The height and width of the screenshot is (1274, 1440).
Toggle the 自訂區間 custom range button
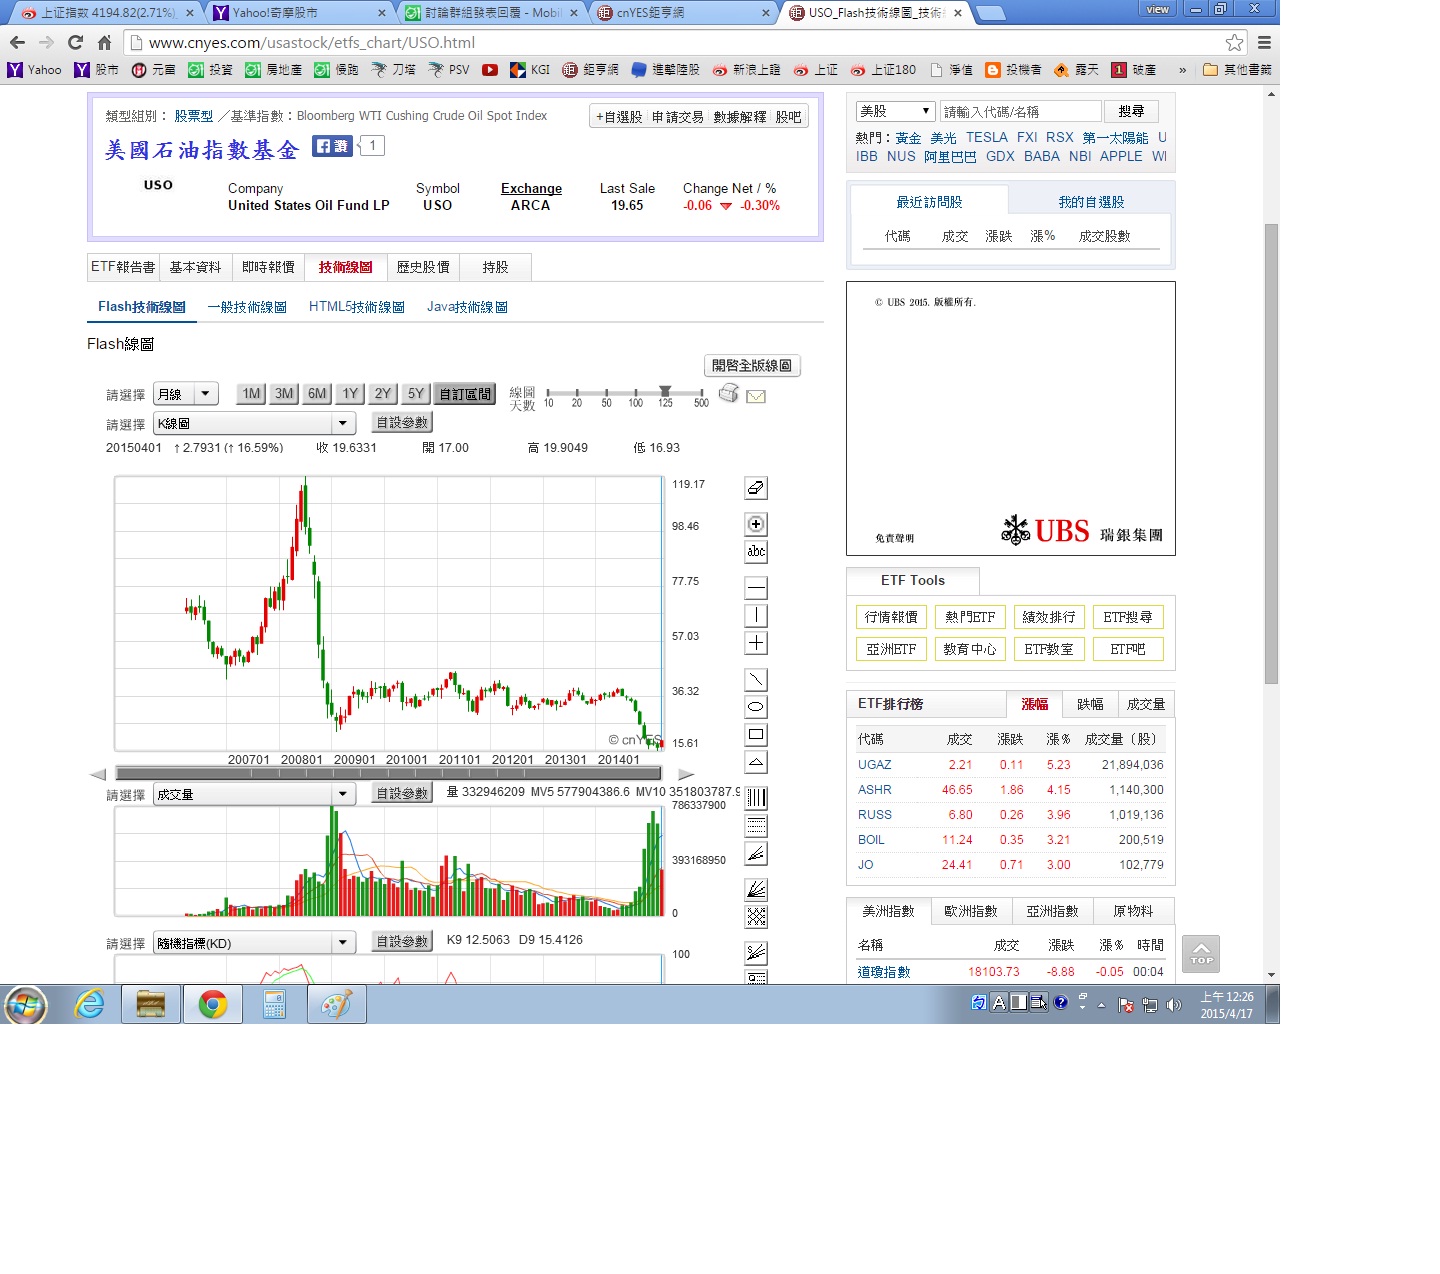click(465, 394)
